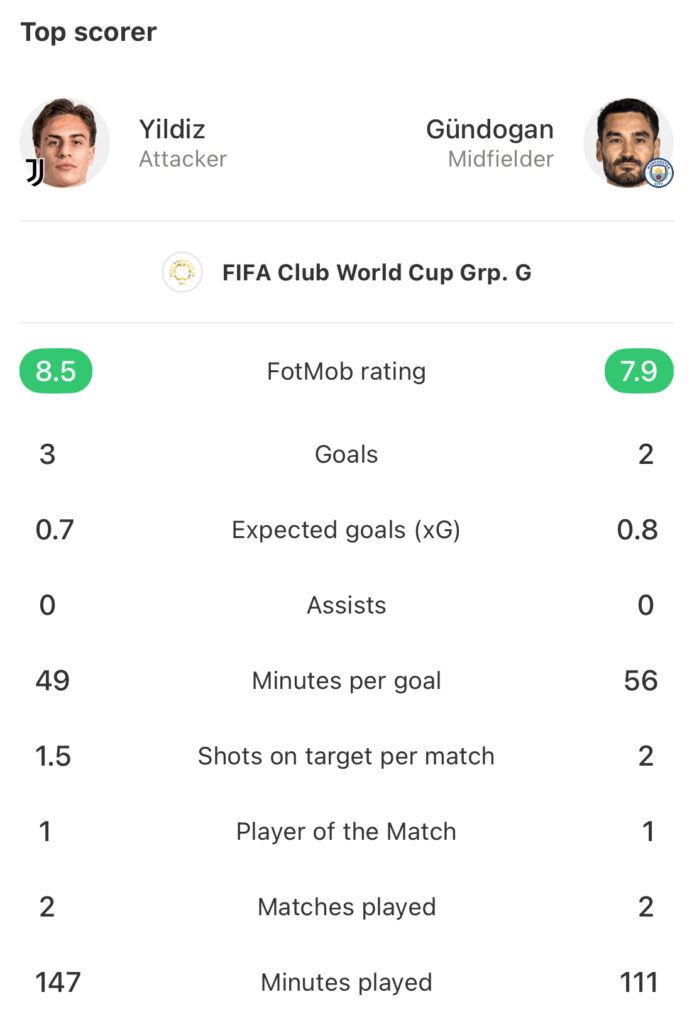Open Yildiz's player photo
The height and width of the screenshot is (1024, 692).
click(65, 142)
